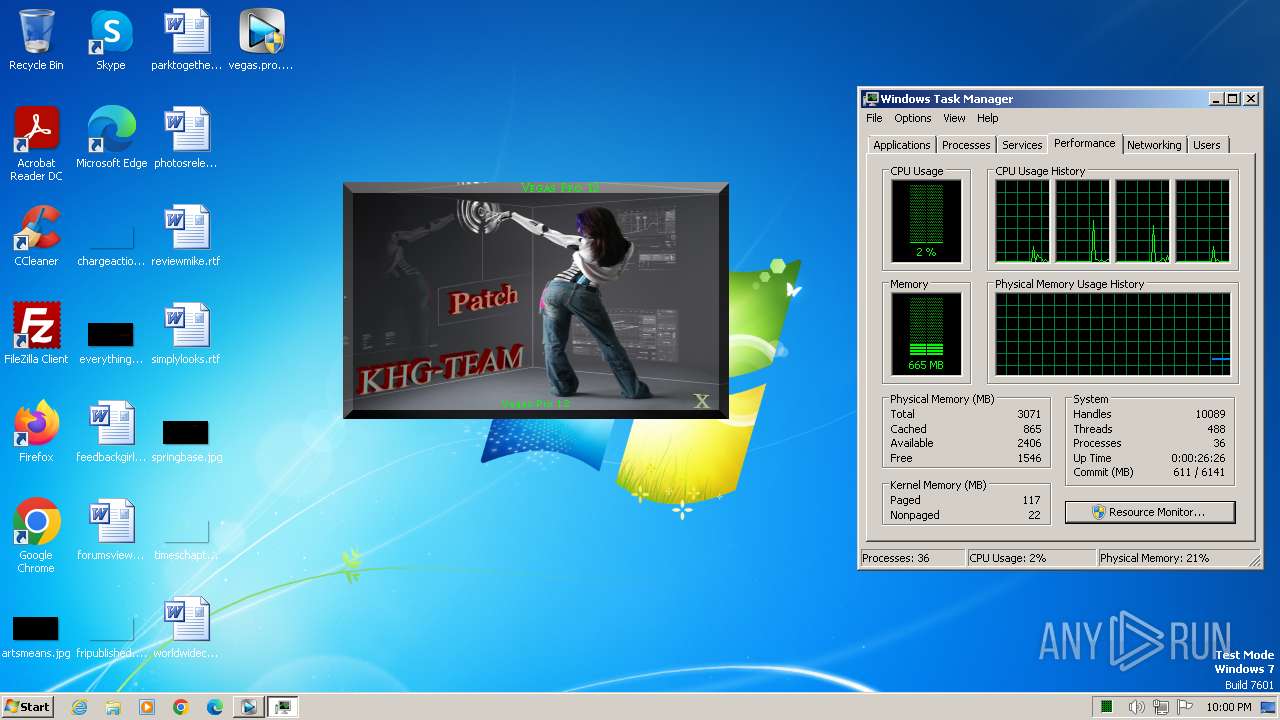Open the Action Center flag icon

pyautogui.click(x=1183, y=707)
